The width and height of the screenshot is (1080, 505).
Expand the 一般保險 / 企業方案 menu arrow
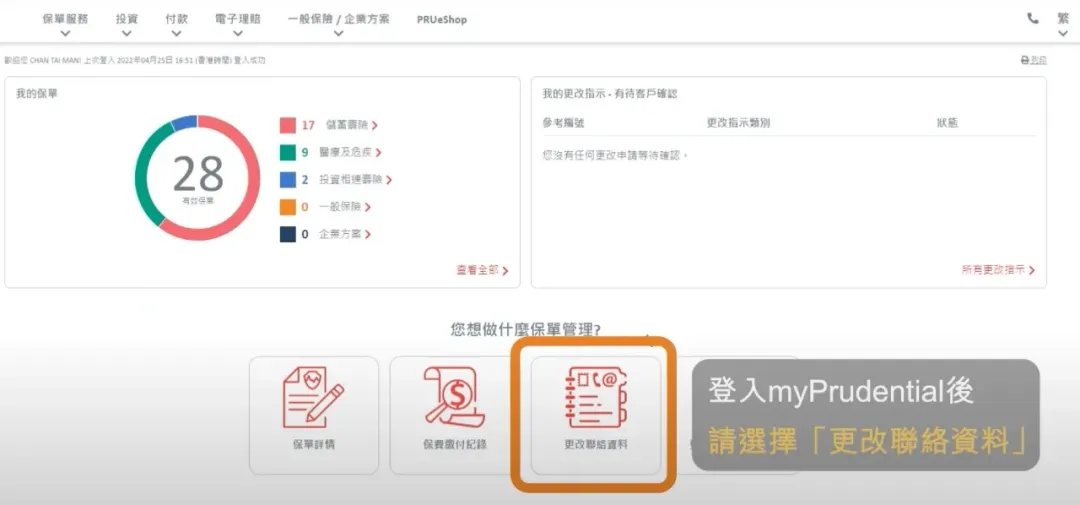coord(338,33)
